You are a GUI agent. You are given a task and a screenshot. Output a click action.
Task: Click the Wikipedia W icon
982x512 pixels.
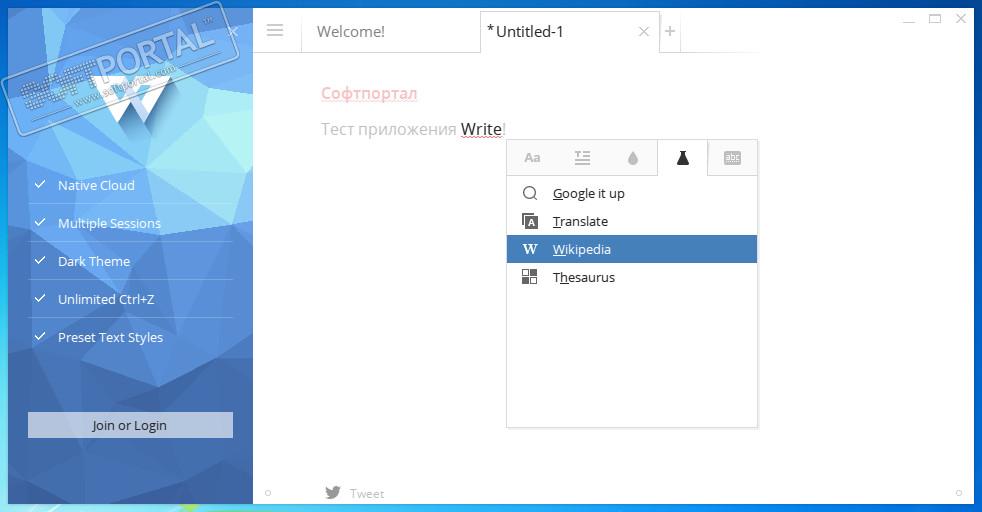530,249
